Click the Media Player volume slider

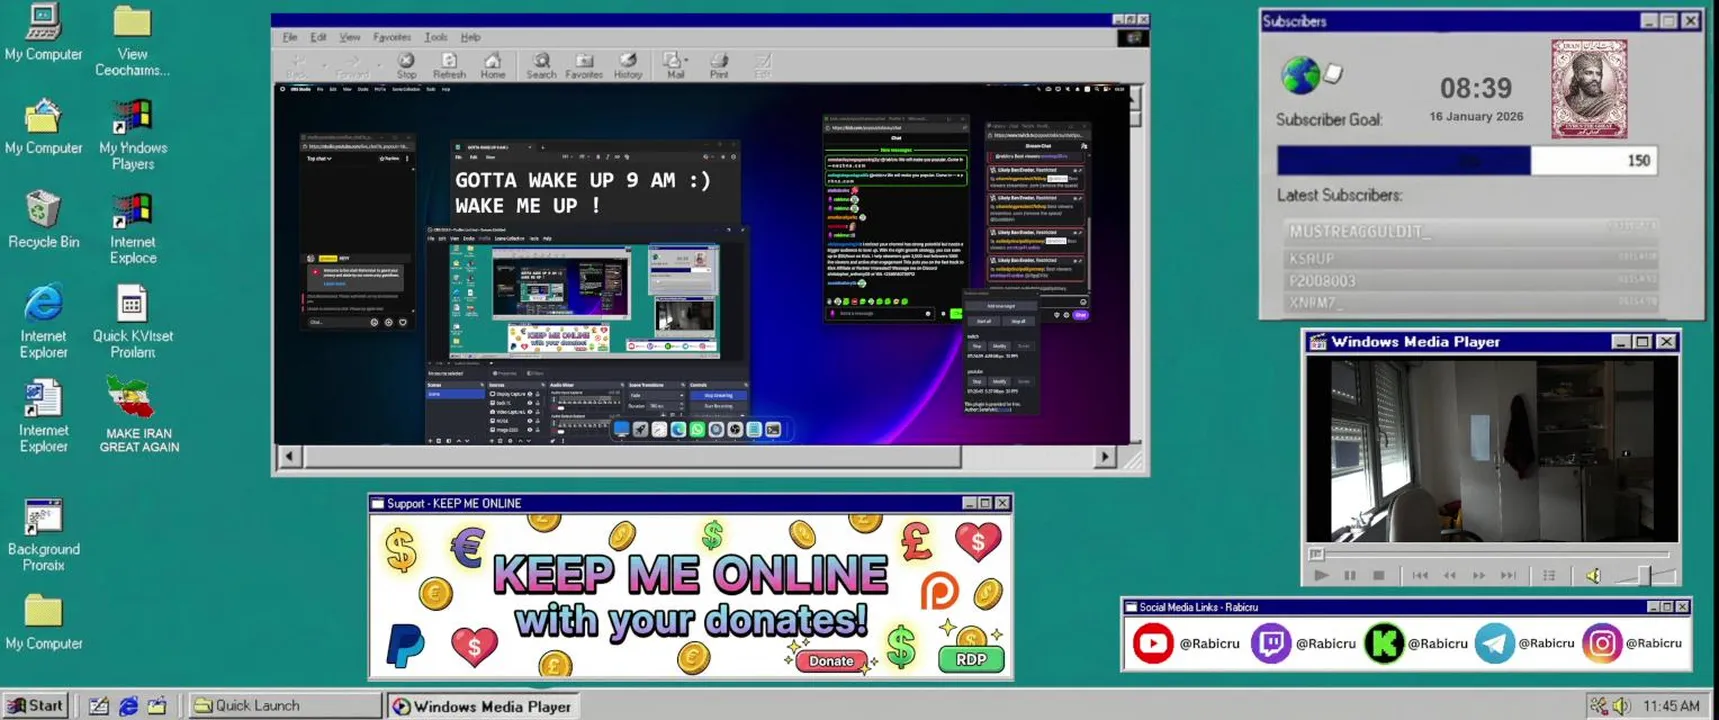(1645, 575)
